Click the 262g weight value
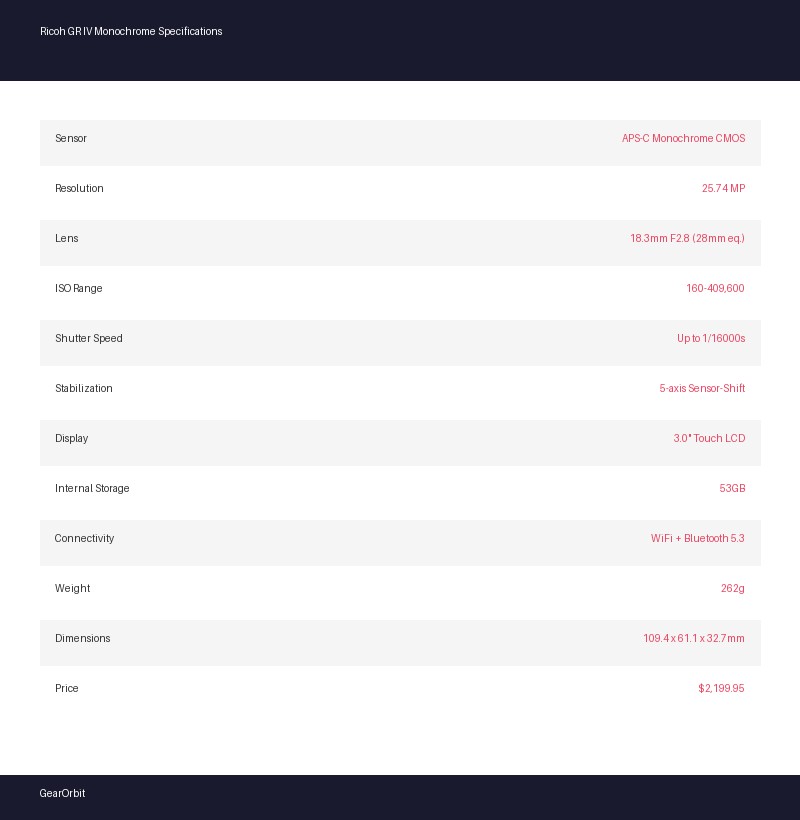800x820 pixels. pyautogui.click(x=733, y=589)
